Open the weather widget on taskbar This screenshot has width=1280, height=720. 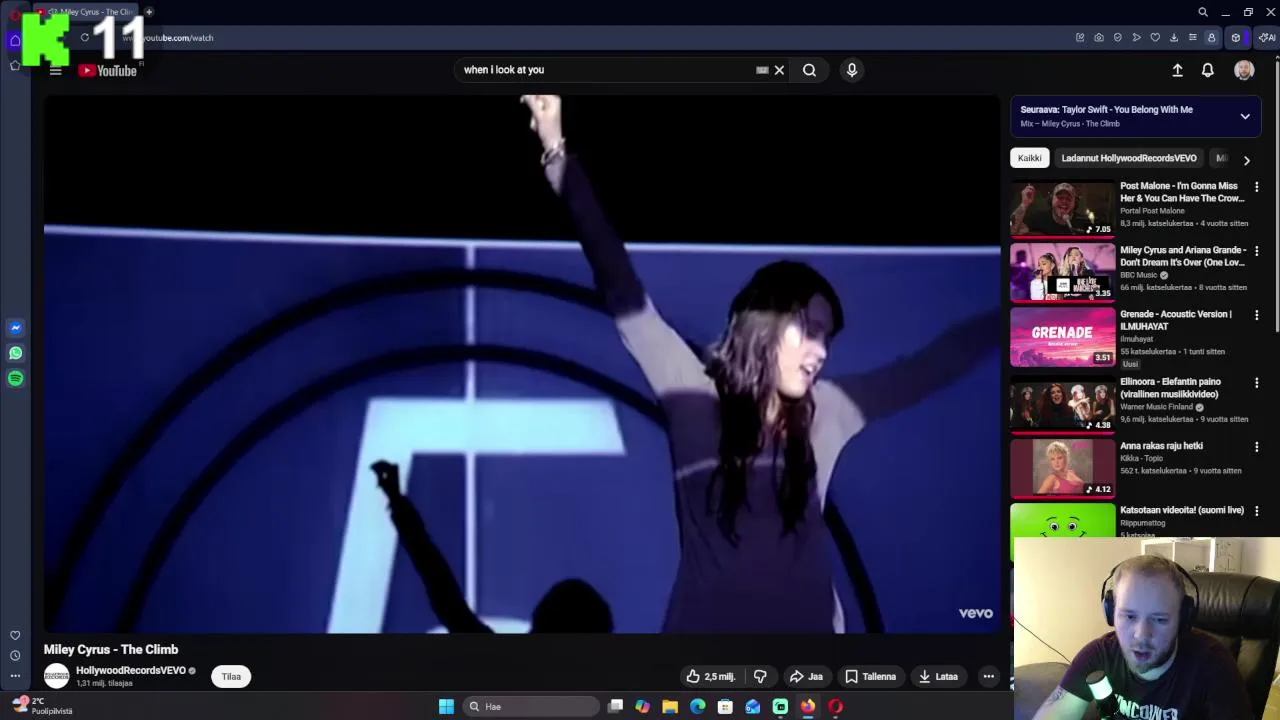tap(40, 706)
